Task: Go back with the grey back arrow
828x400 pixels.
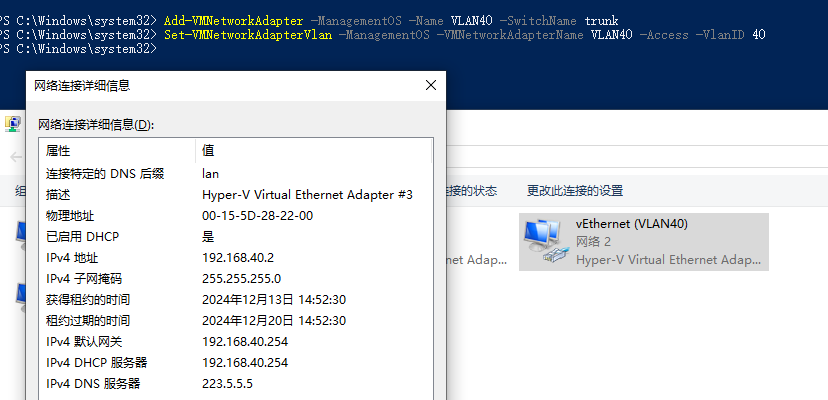Action: pos(16,157)
